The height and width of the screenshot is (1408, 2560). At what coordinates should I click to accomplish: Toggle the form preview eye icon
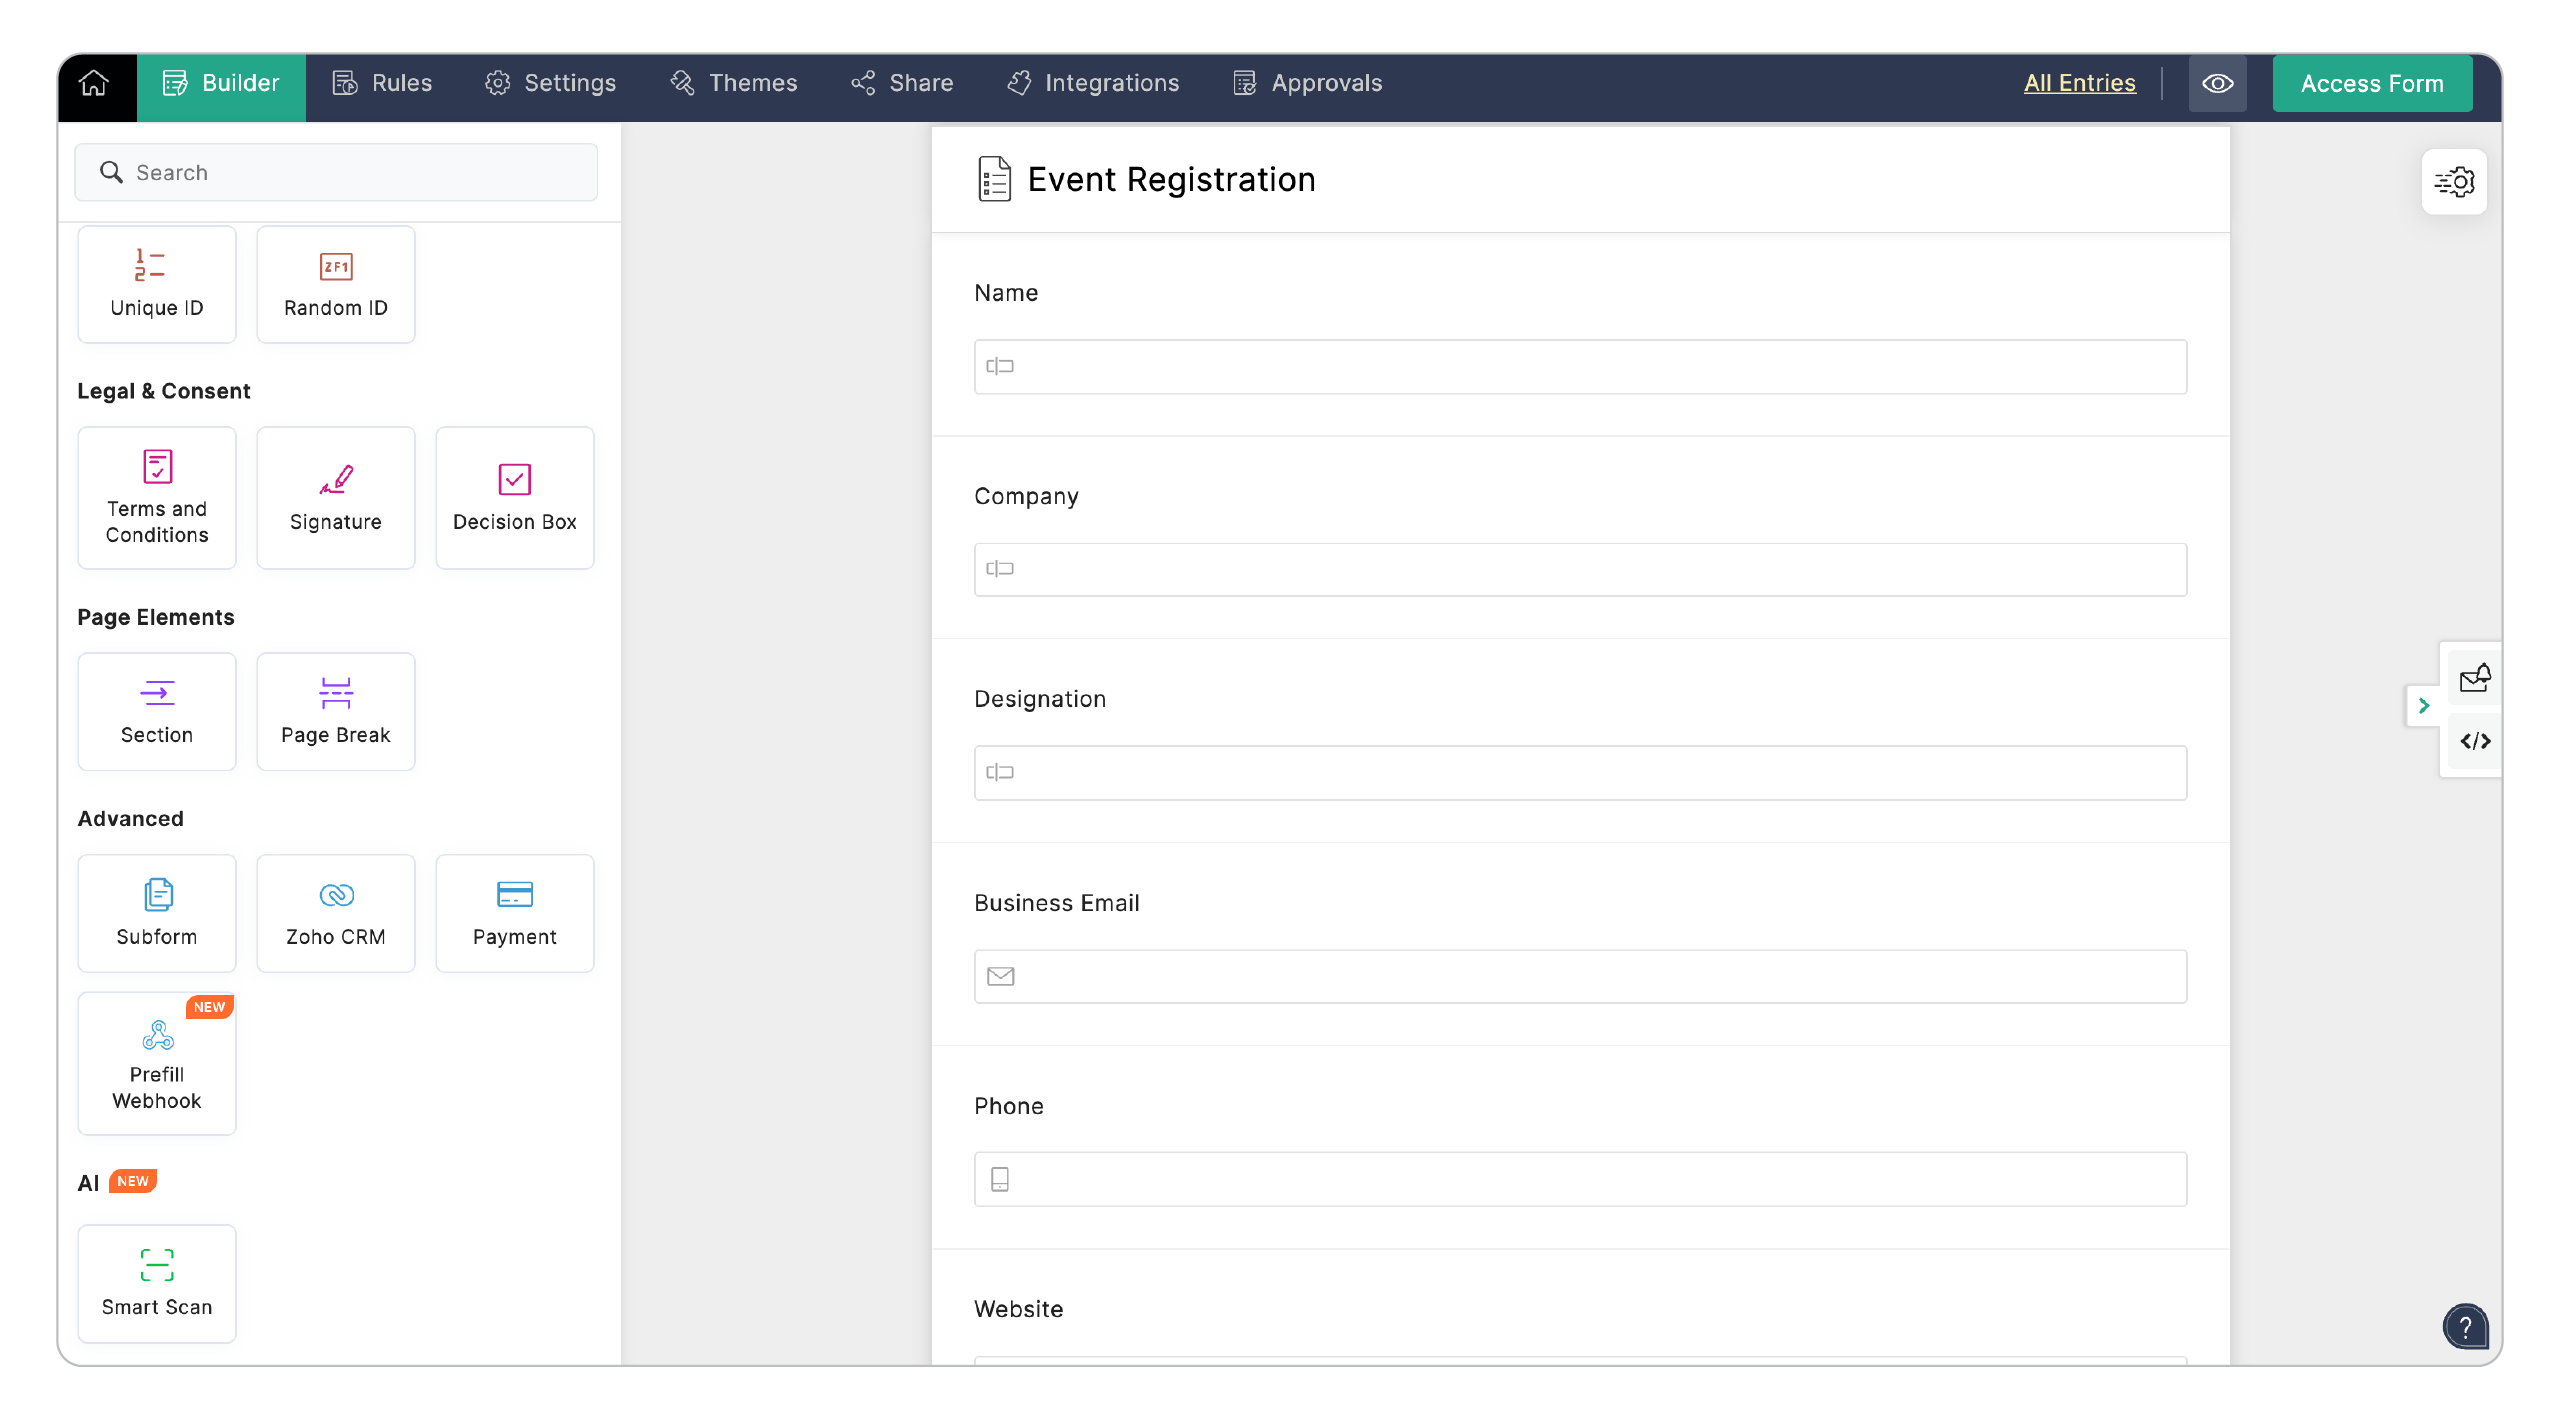pyautogui.click(x=2218, y=83)
